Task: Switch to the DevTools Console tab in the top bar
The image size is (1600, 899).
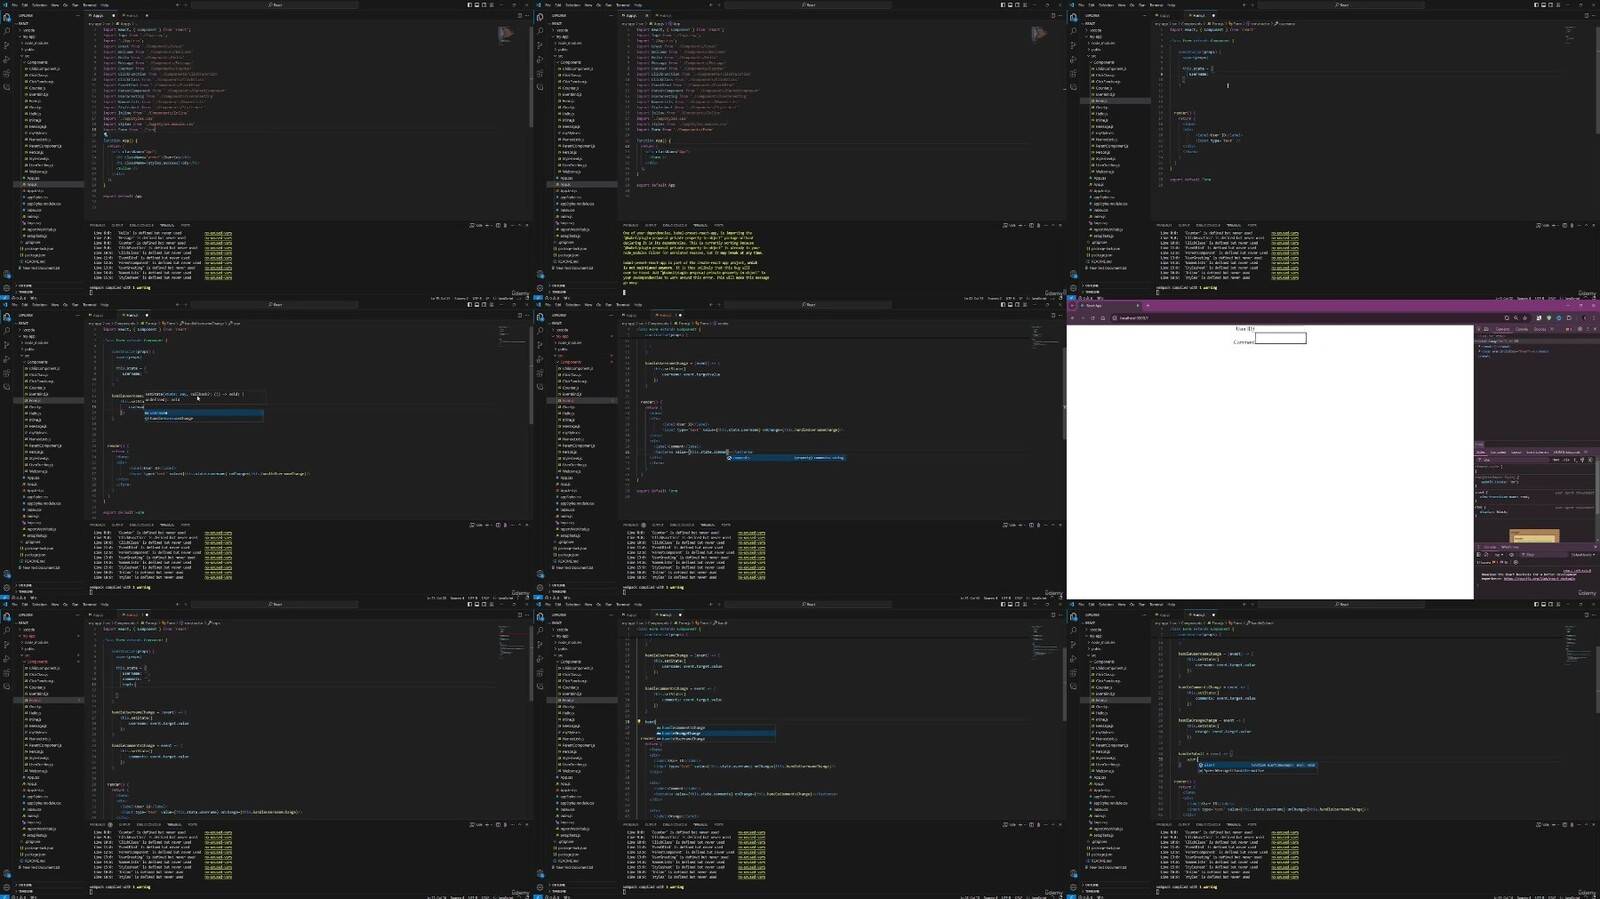Action: (1521, 329)
